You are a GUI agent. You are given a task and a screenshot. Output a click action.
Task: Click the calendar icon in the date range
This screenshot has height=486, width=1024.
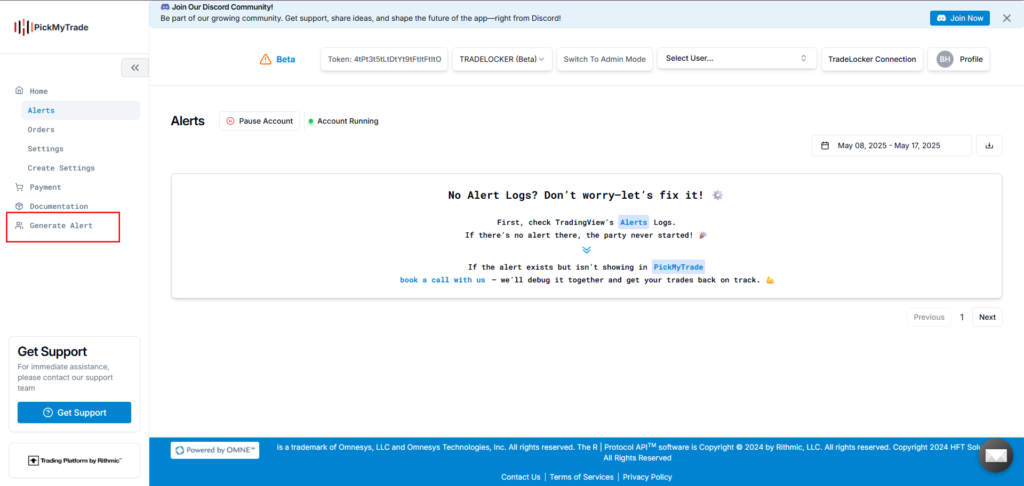(825, 146)
